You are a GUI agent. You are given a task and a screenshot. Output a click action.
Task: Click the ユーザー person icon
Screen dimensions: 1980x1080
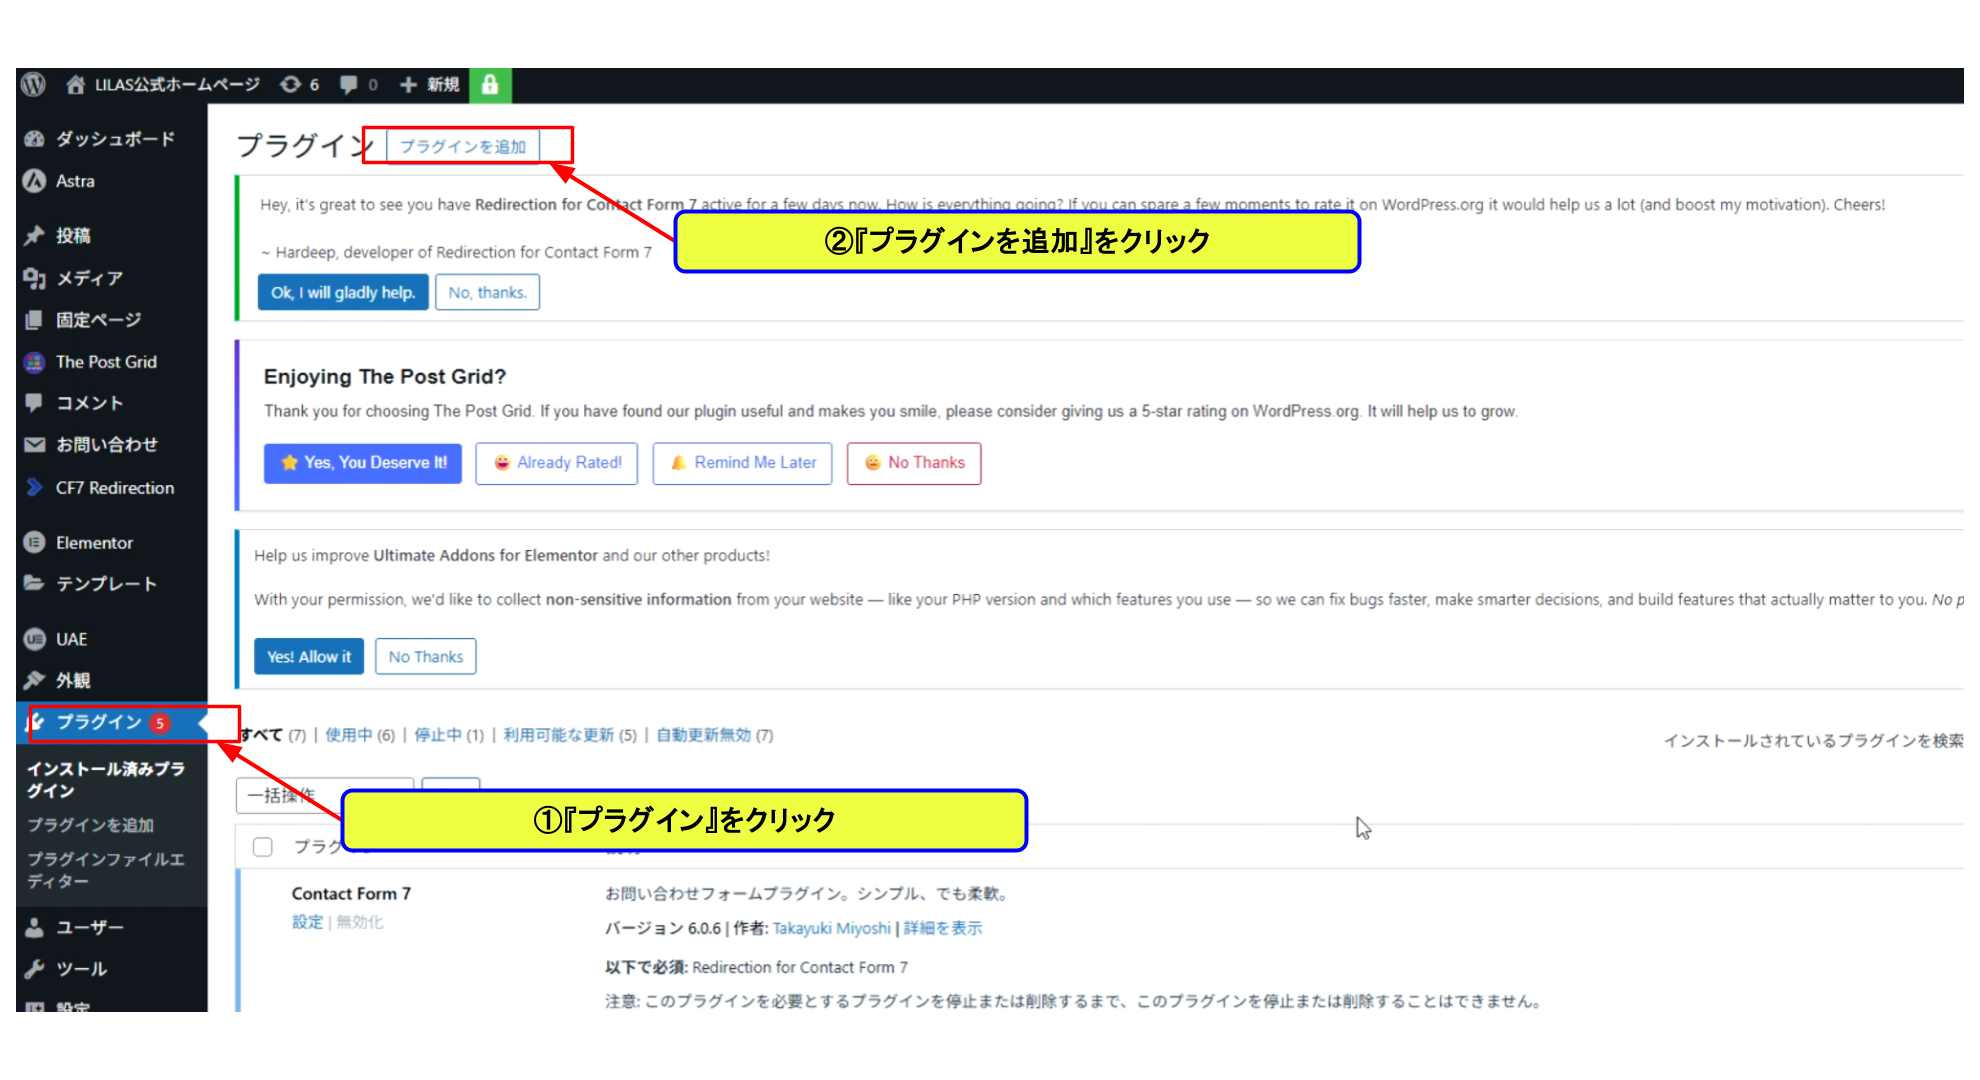tap(35, 928)
